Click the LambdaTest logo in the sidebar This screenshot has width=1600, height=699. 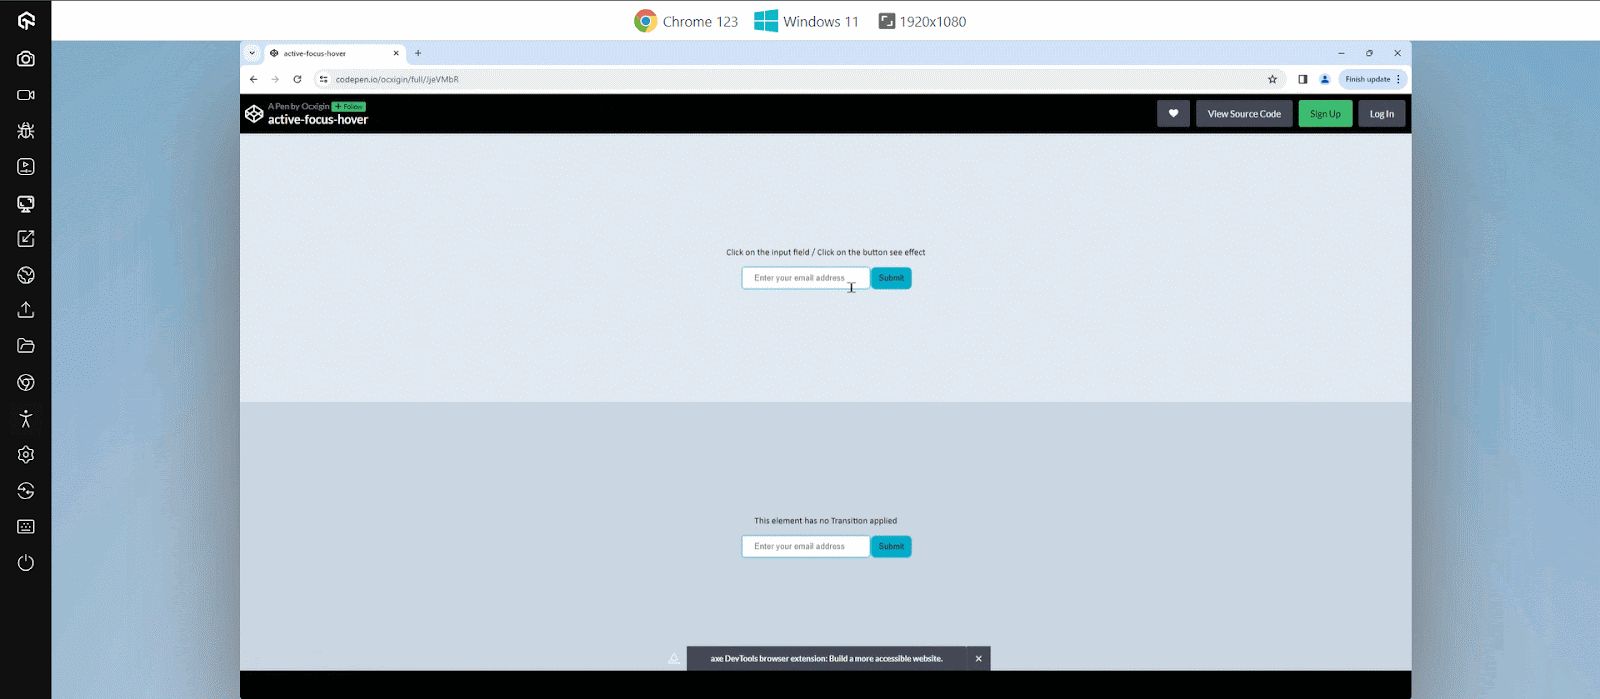click(26, 21)
